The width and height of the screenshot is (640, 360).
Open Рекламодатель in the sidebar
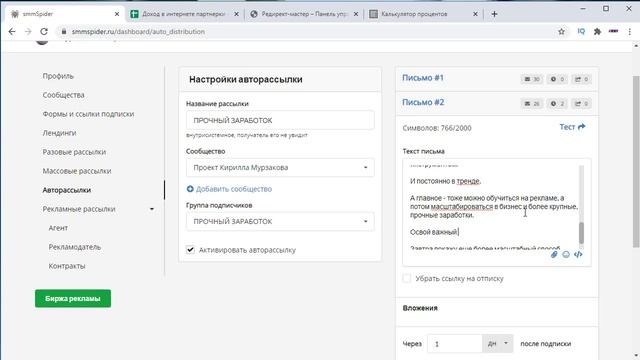(x=74, y=247)
